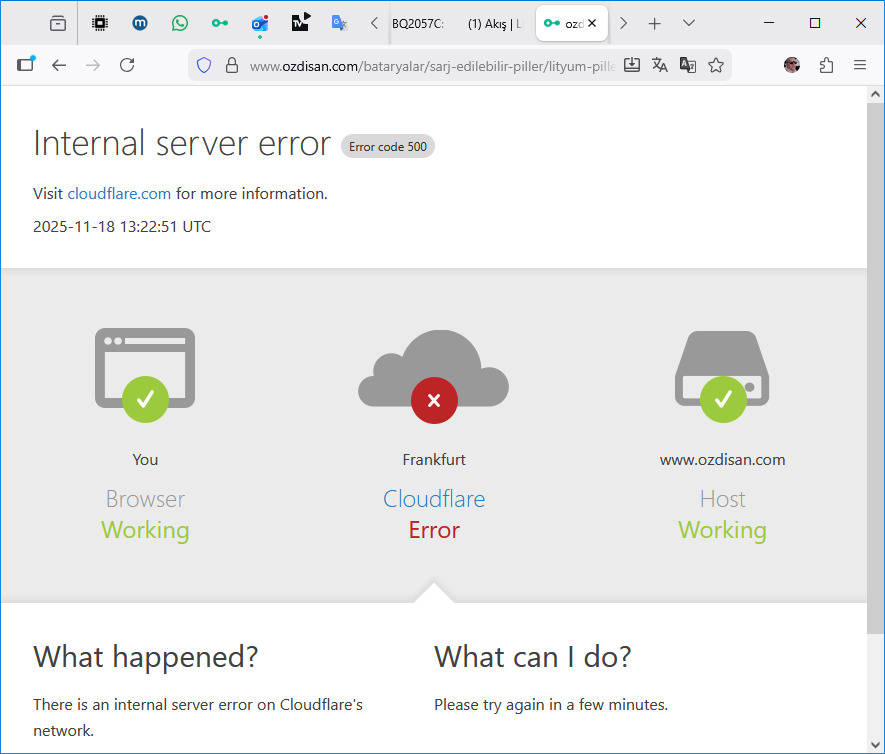Viewport: 885px width, 754px height.
Task: Open the Google Translate pinned tab
Action: click(340, 23)
